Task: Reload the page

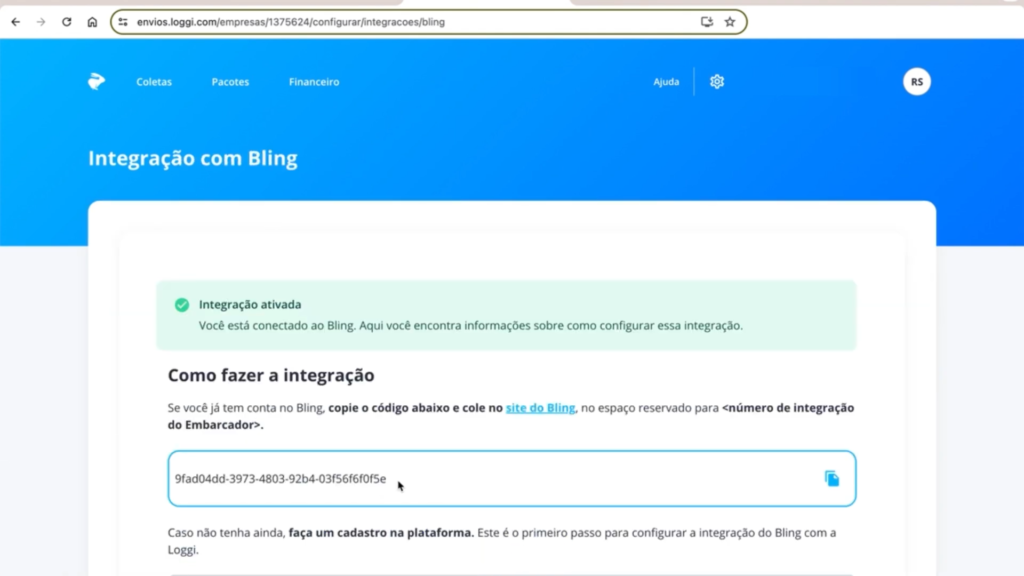Action: pyautogui.click(x=67, y=22)
